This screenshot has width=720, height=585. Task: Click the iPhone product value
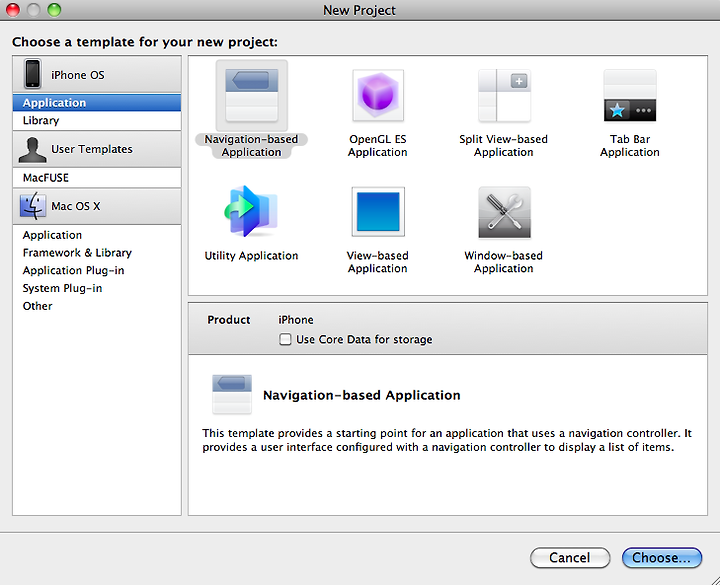(x=296, y=320)
